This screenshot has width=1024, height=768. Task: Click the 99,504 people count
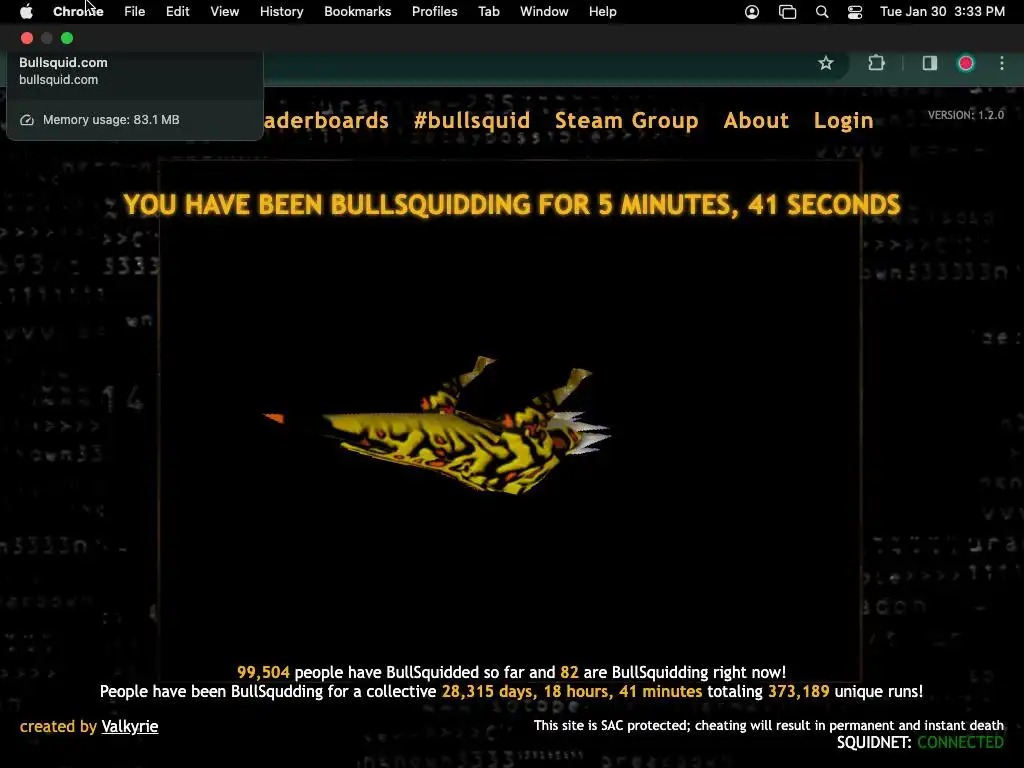(x=263, y=672)
